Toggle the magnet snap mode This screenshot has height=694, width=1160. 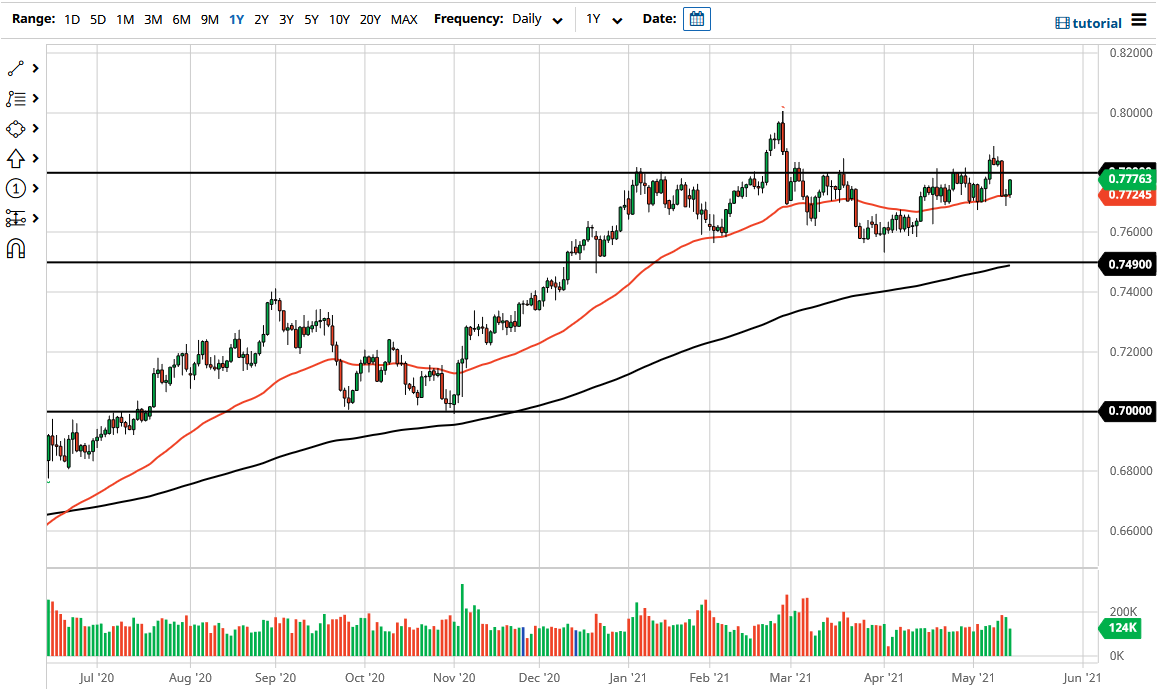tap(16, 249)
